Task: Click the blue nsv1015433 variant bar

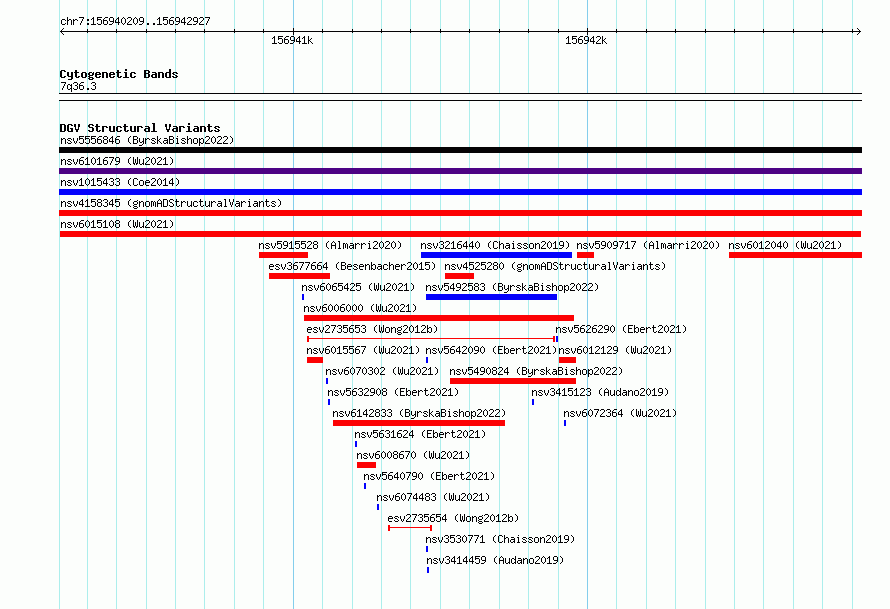Action: tap(460, 192)
